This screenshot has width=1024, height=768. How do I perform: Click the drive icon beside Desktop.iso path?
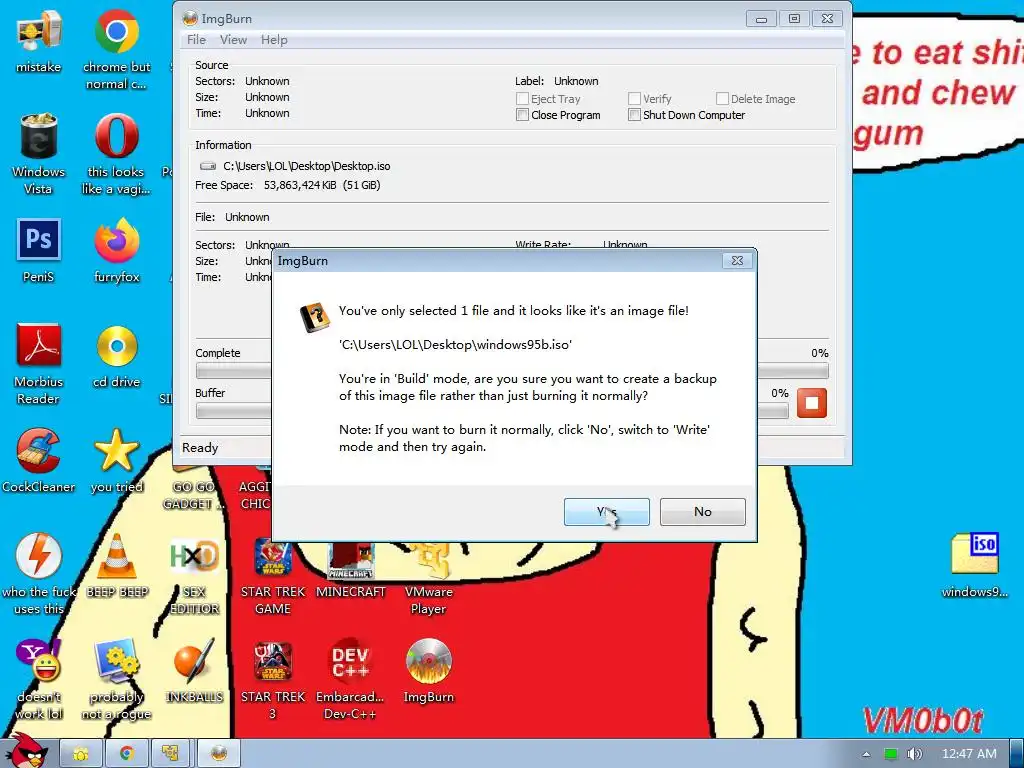tap(208, 166)
